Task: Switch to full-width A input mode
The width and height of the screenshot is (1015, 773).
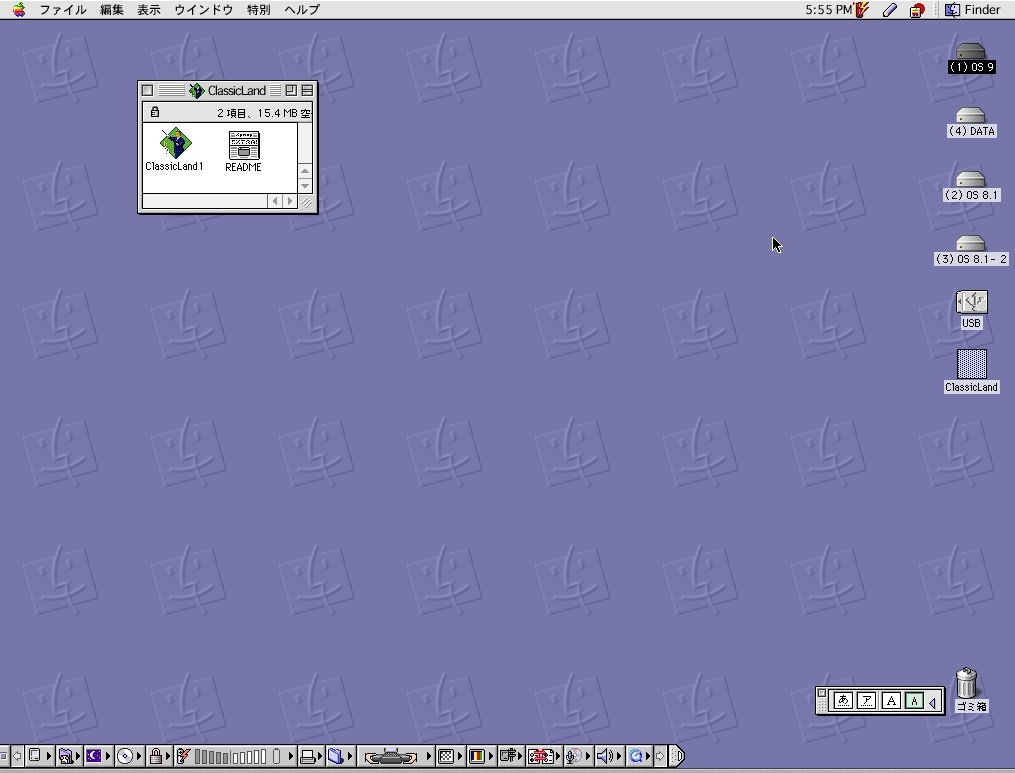Action: click(891, 700)
